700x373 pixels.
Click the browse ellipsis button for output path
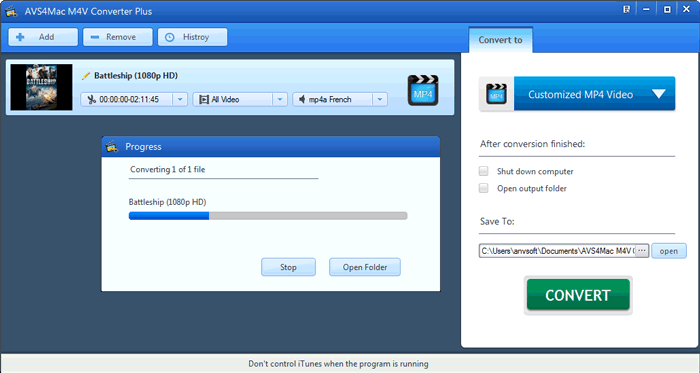click(642, 251)
